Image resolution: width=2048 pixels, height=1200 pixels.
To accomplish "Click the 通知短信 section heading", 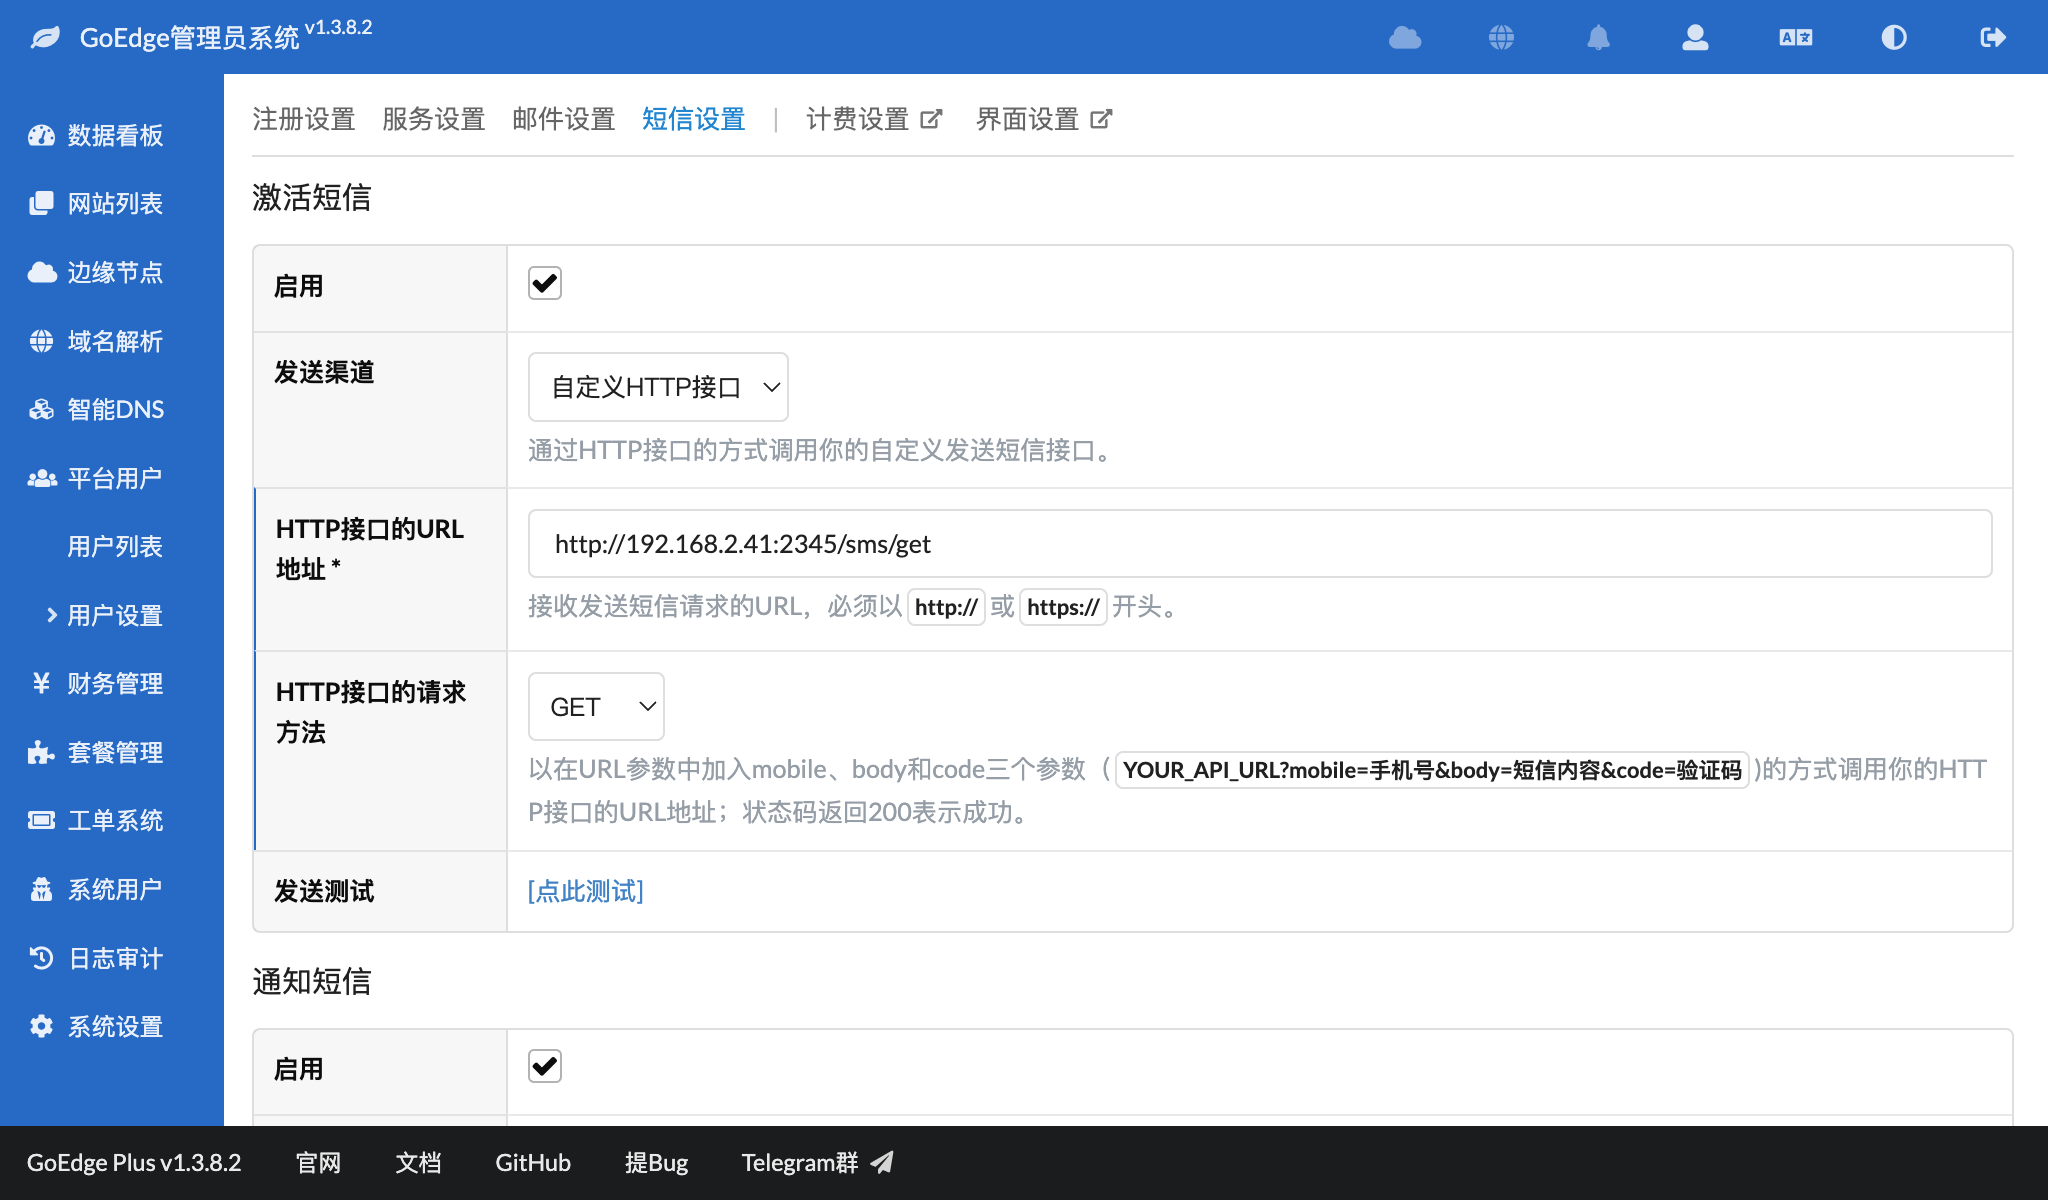I will [312, 981].
